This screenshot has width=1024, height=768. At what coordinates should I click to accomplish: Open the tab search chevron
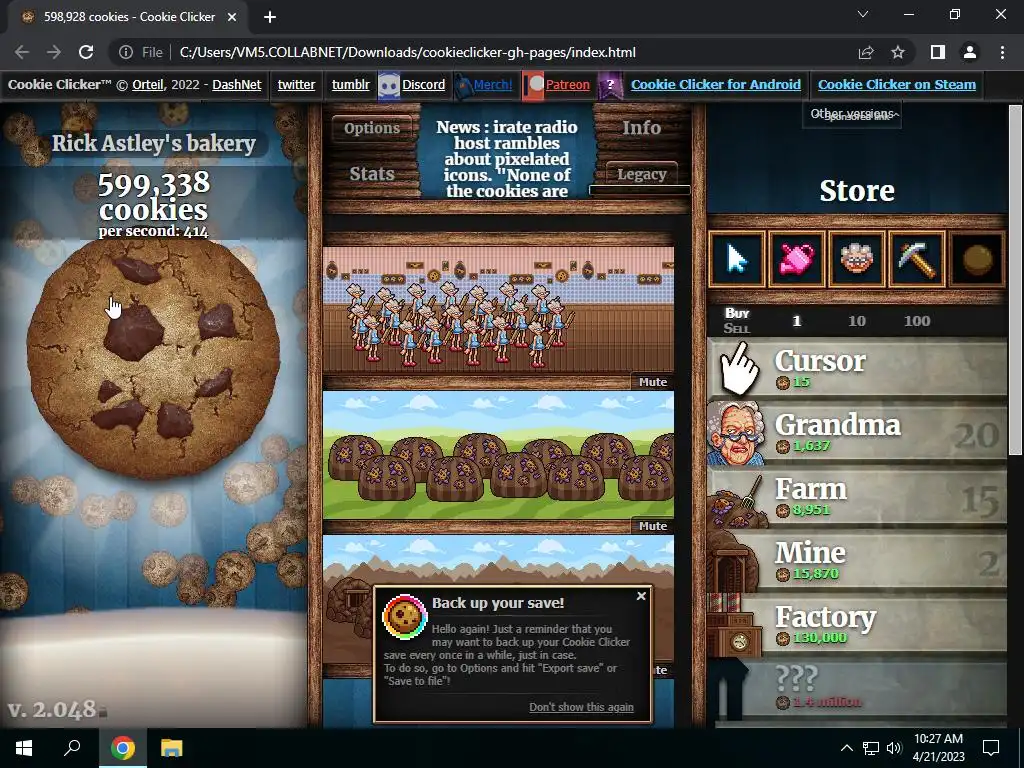pyautogui.click(x=863, y=14)
